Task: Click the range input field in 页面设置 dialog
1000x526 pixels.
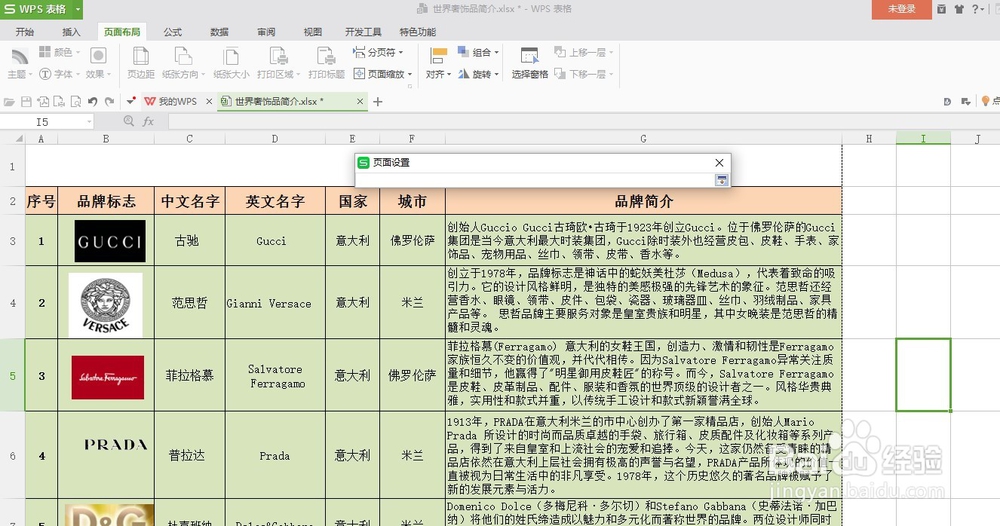Action: point(535,180)
